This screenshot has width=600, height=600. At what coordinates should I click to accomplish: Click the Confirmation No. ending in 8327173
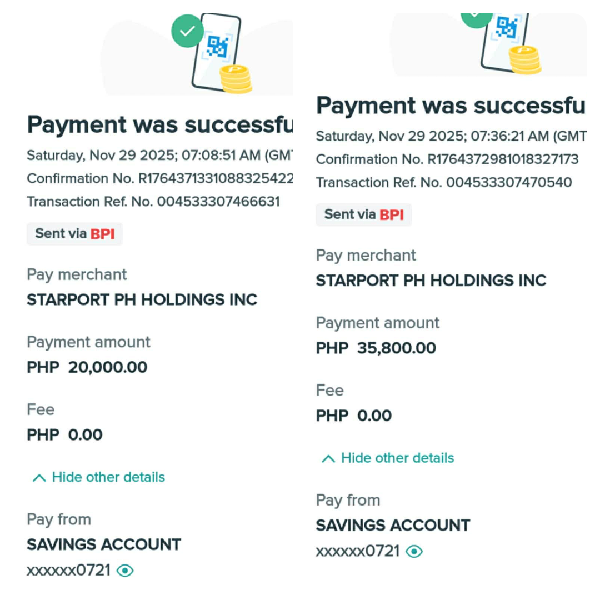(448, 159)
